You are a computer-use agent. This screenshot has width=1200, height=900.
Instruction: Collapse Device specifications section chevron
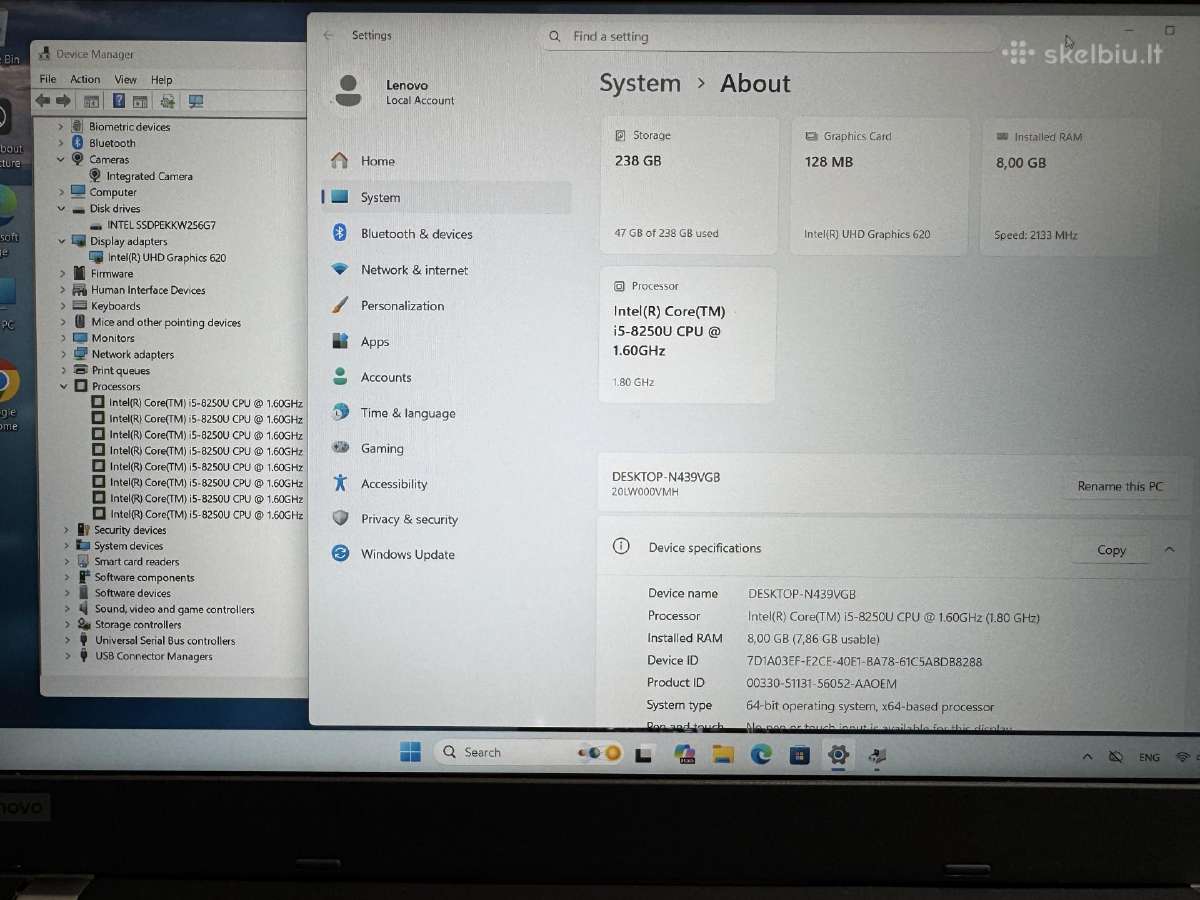click(x=1169, y=550)
